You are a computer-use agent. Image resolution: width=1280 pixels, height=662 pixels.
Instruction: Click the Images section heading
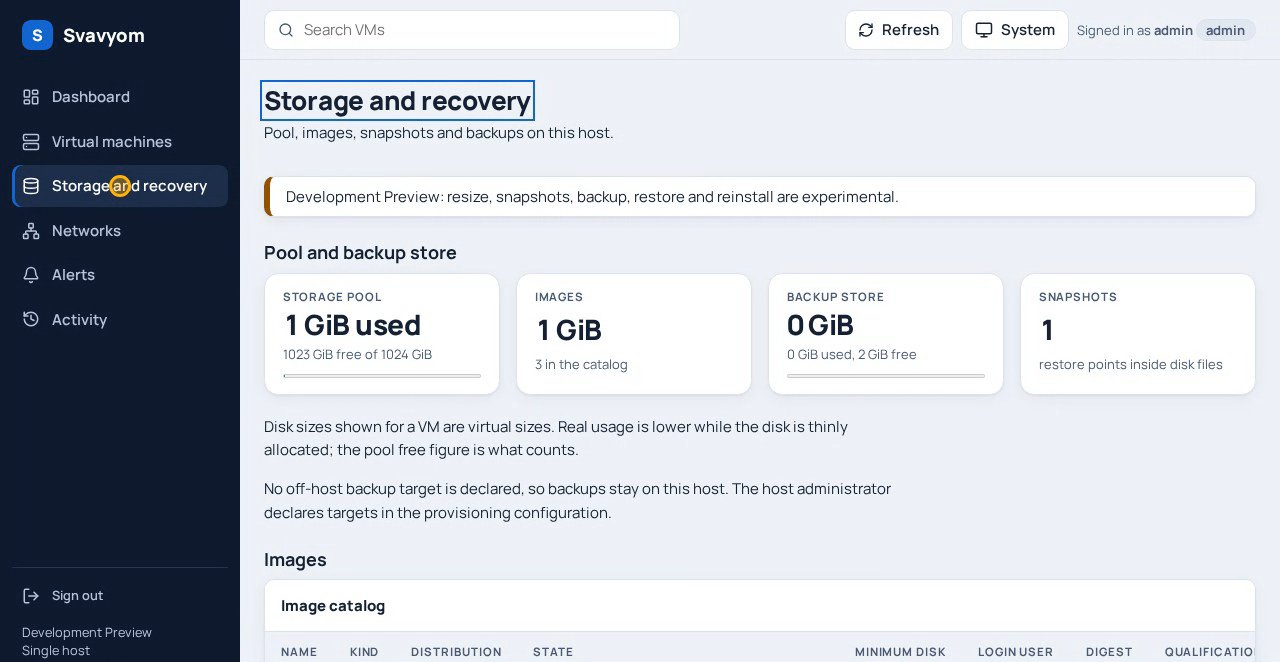click(295, 560)
